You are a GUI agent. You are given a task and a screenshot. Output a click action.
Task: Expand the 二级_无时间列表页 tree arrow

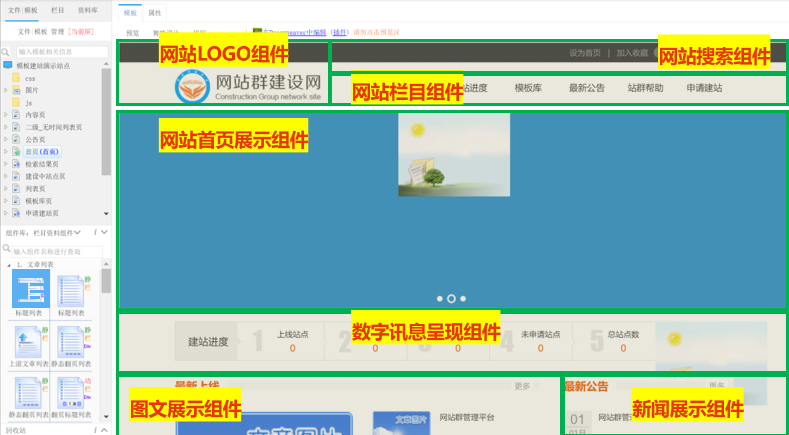(x=6, y=127)
